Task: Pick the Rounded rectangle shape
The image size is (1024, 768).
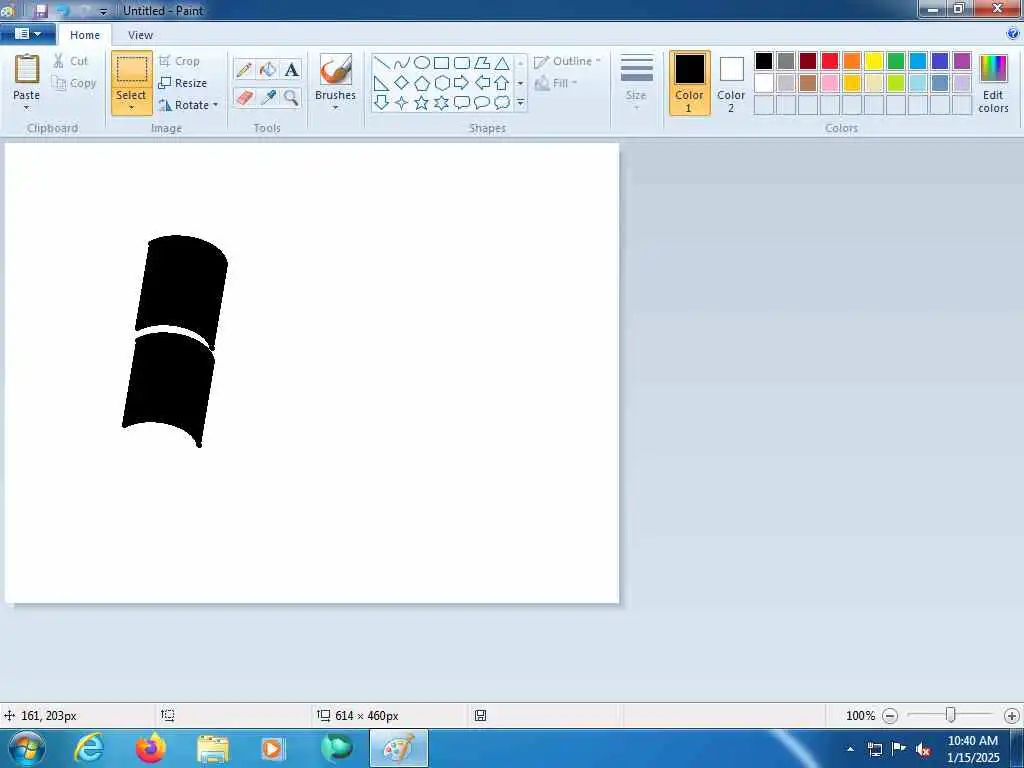Action: coord(462,63)
